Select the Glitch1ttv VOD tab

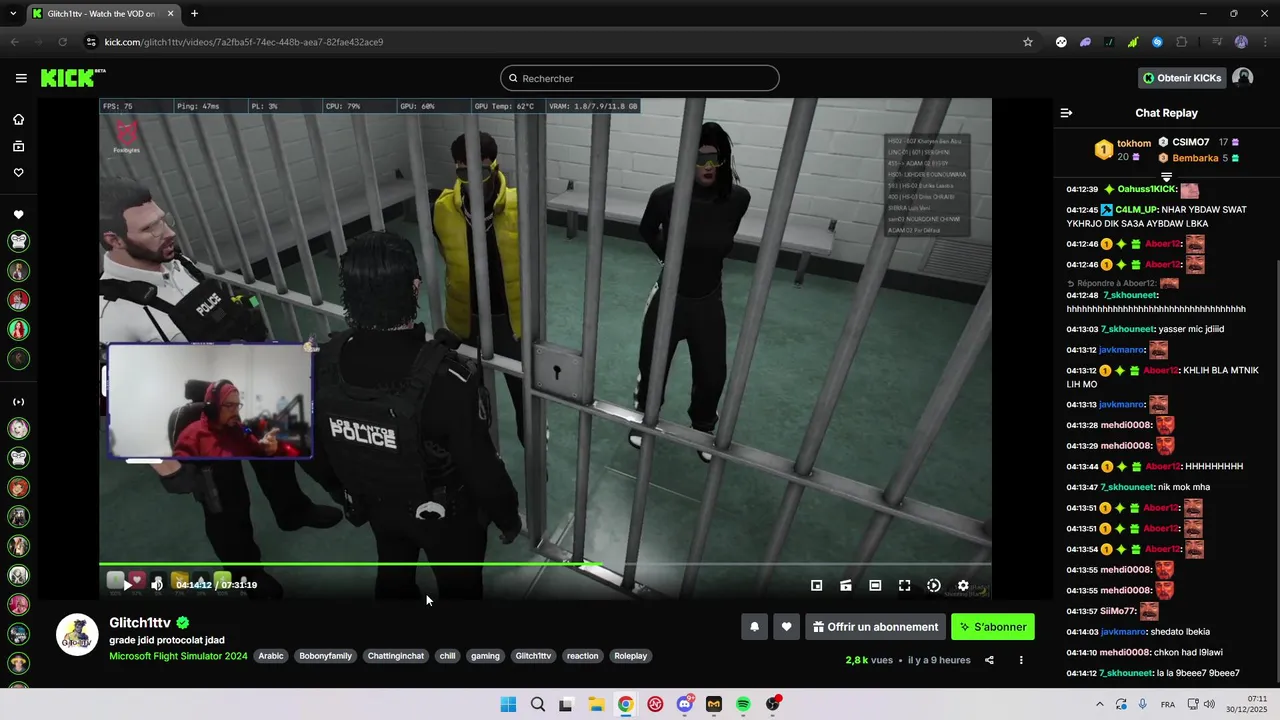[x=102, y=14]
